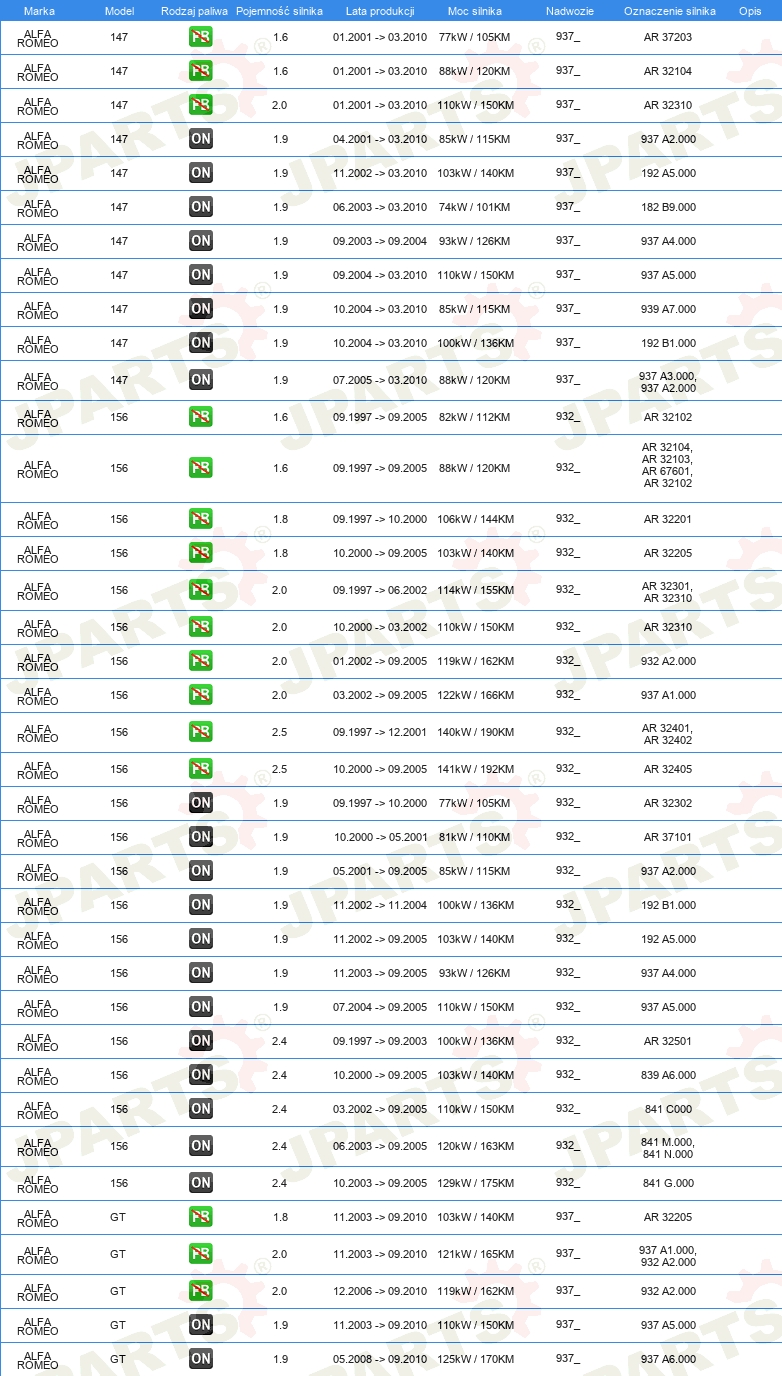782x1376 pixels.
Task: Click the petrol icon in the 147 AR 37203 row
Action: coord(201,38)
